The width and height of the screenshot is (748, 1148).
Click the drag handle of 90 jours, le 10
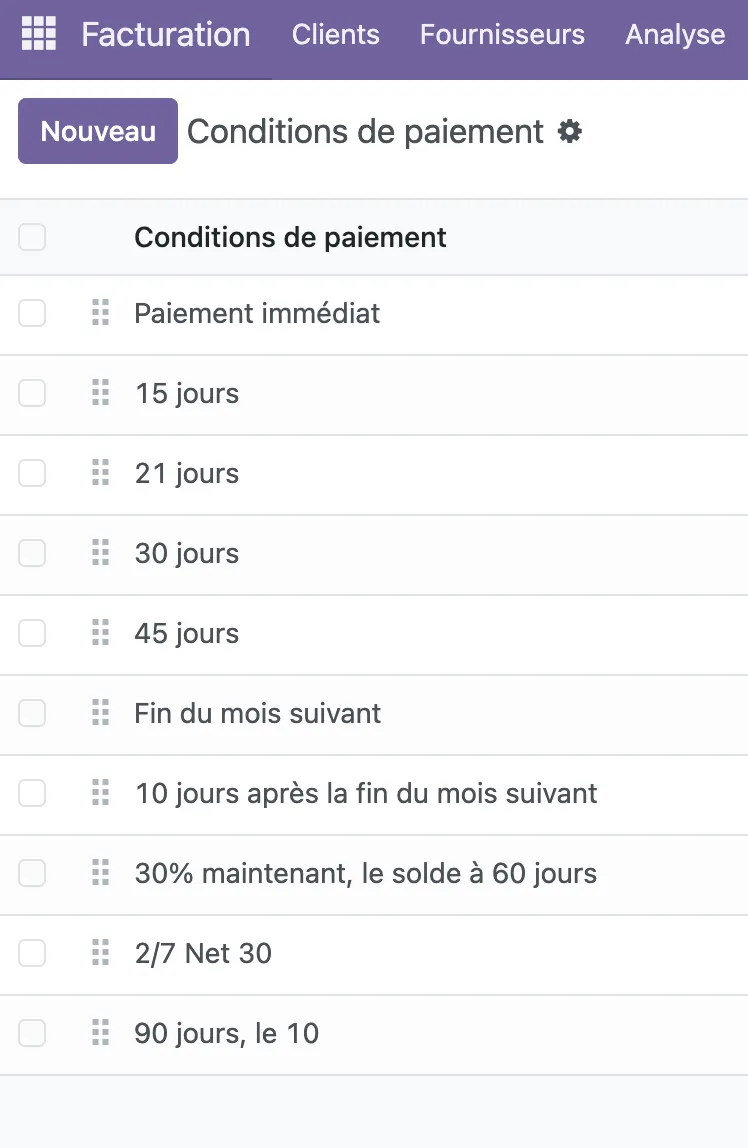[x=101, y=1032]
